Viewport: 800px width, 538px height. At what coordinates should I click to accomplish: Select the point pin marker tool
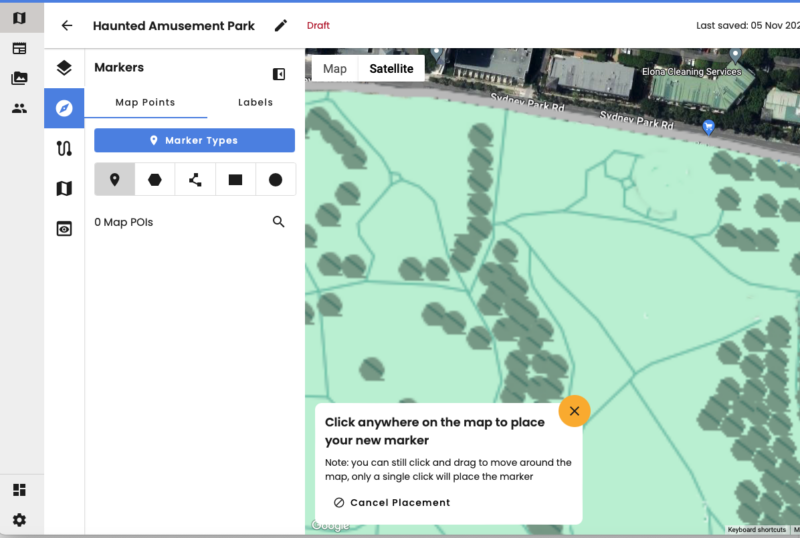[x=114, y=180]
